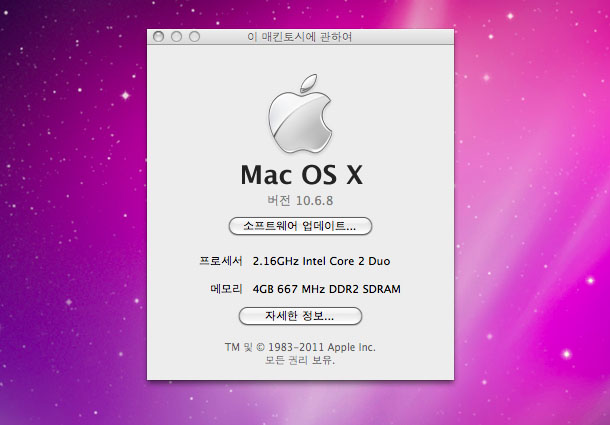Select the 프로세서 label
Screen dimensions: 610x425
click(221, 262)
